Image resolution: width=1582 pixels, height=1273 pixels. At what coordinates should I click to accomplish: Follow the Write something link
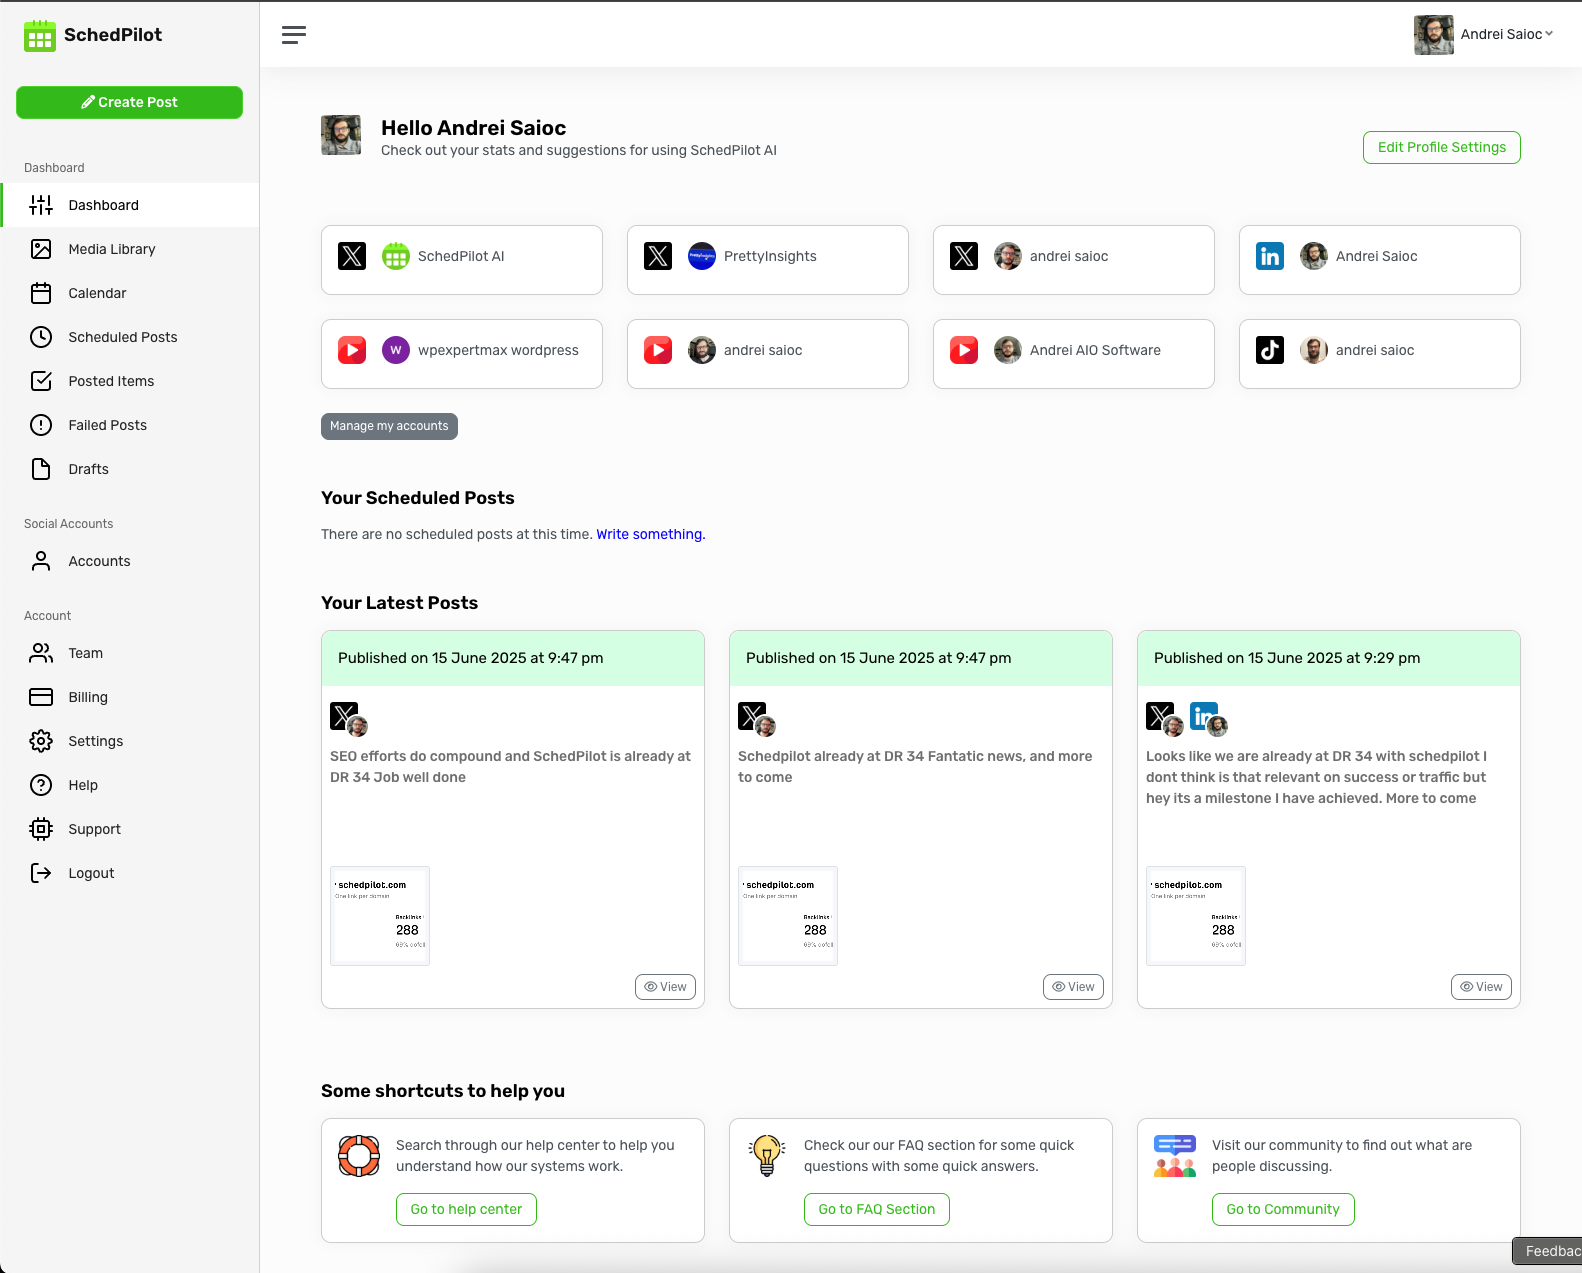click(651, 534)
